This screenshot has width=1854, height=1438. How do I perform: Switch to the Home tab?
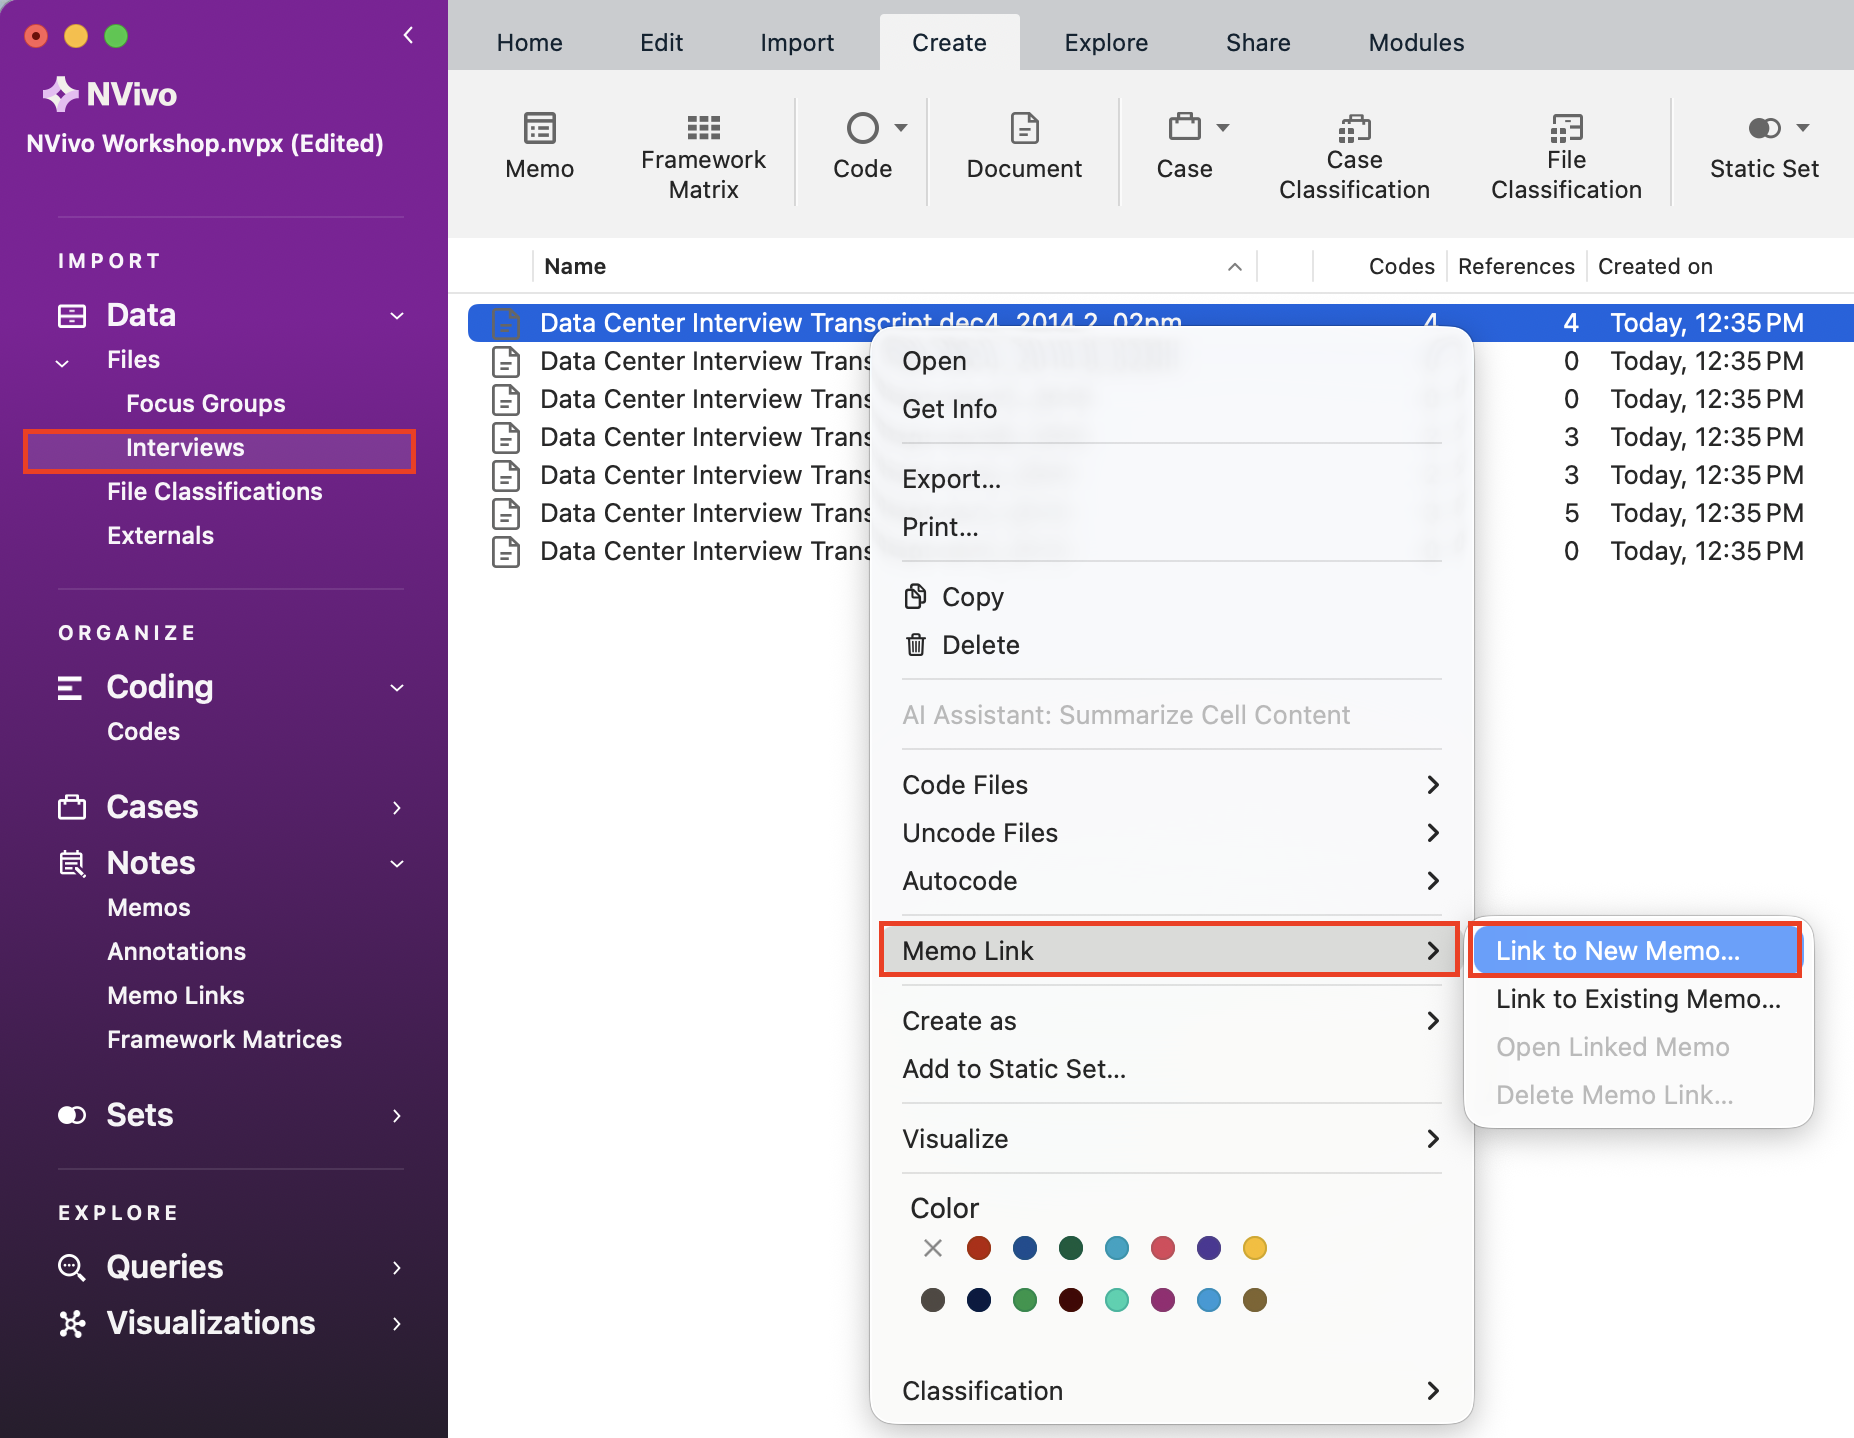(530, 43)
